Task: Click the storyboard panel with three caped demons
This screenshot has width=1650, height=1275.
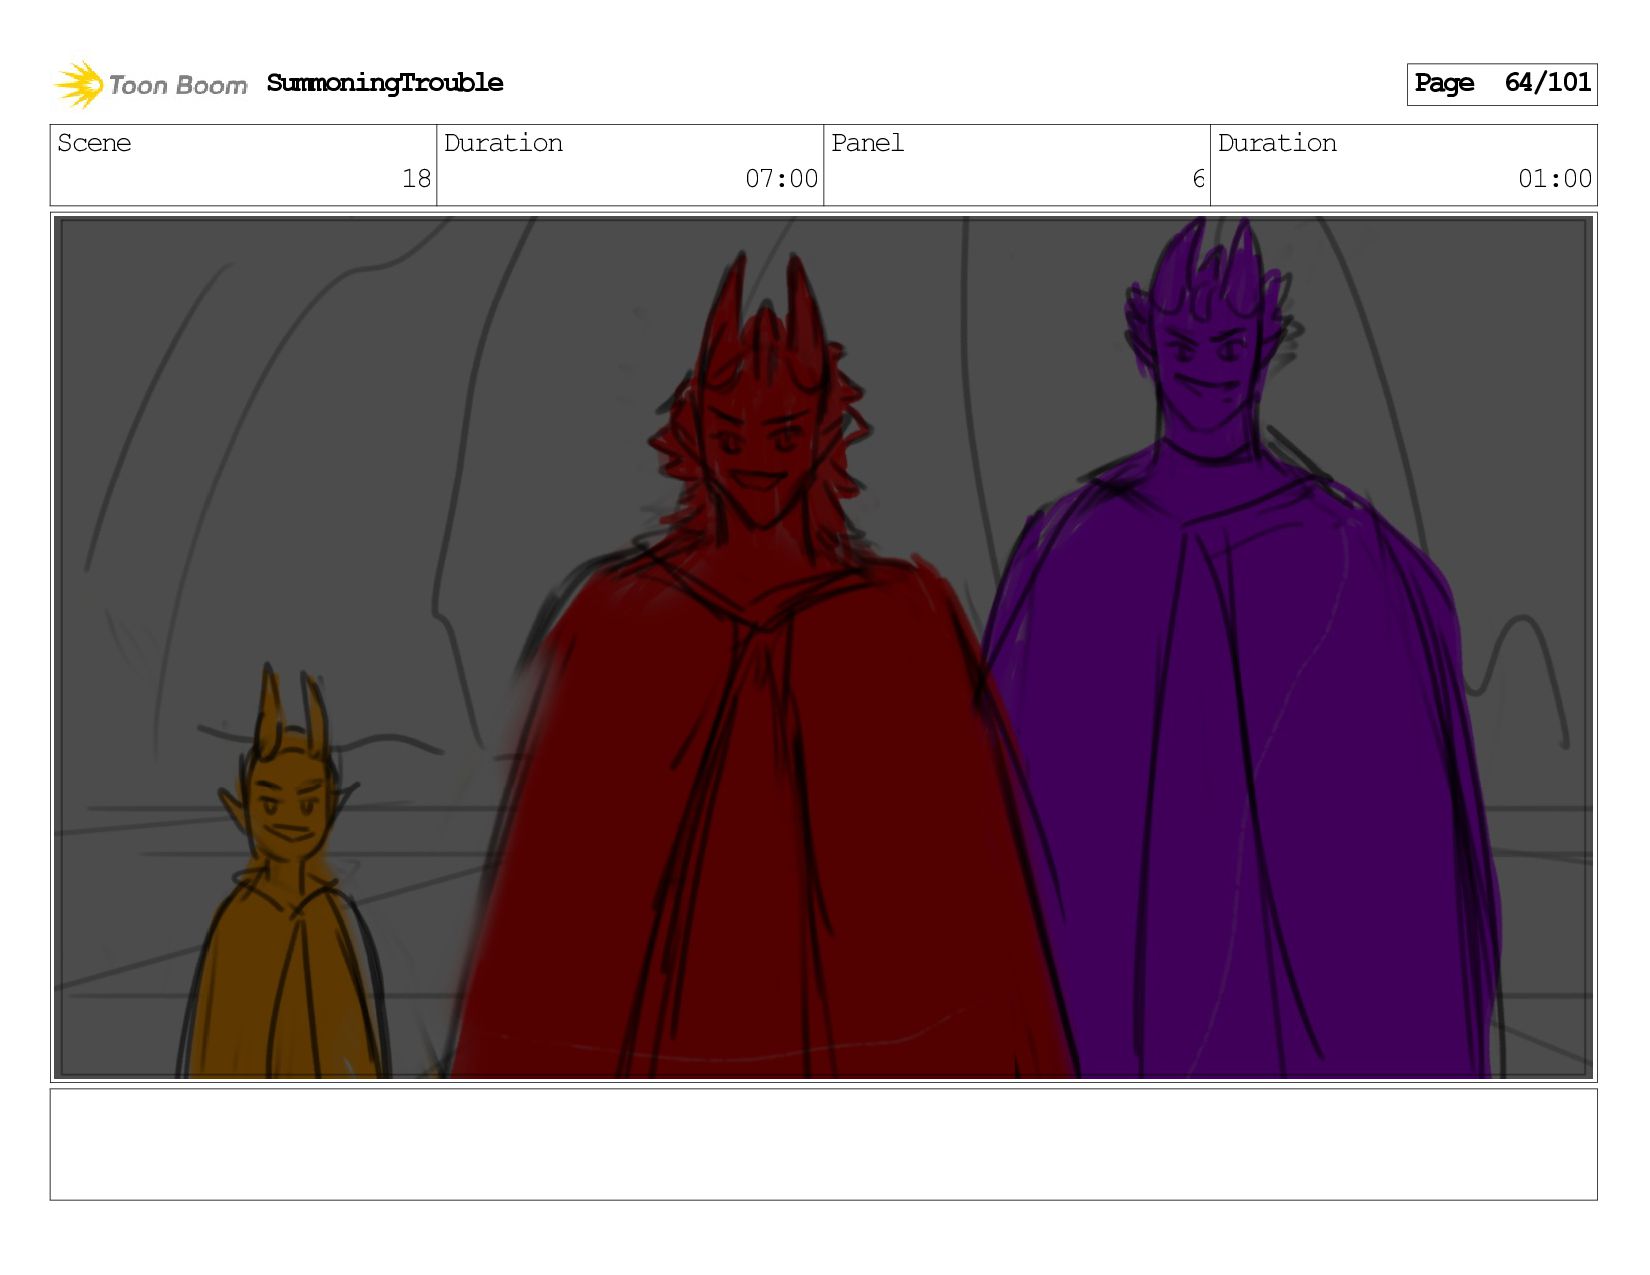Action: click(824, 647)
